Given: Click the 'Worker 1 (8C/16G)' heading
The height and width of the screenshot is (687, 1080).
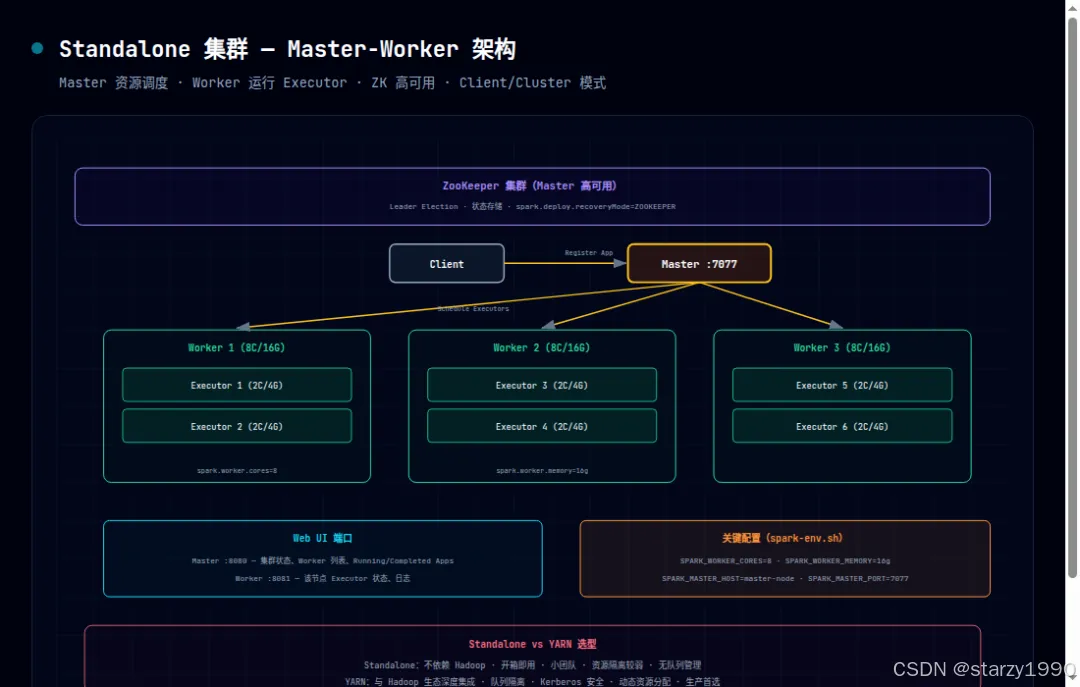Looking at the screenshot, I should coord(236,348).
